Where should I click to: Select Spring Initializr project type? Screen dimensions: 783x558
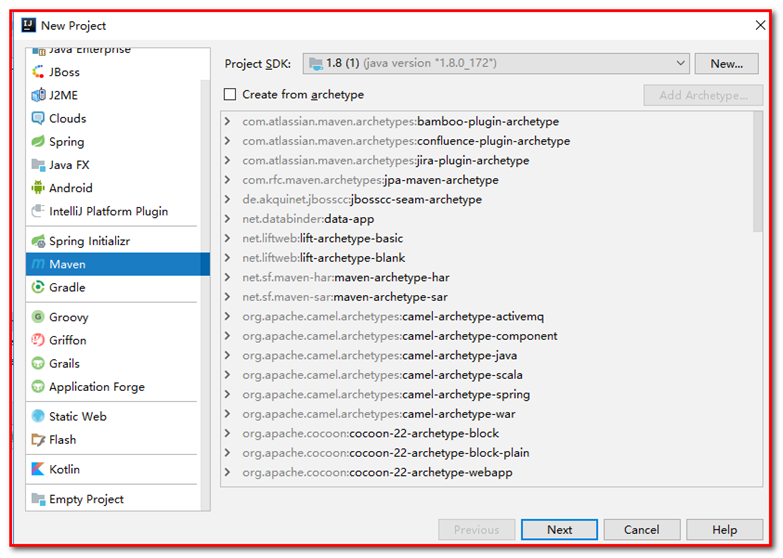point(113,241)
